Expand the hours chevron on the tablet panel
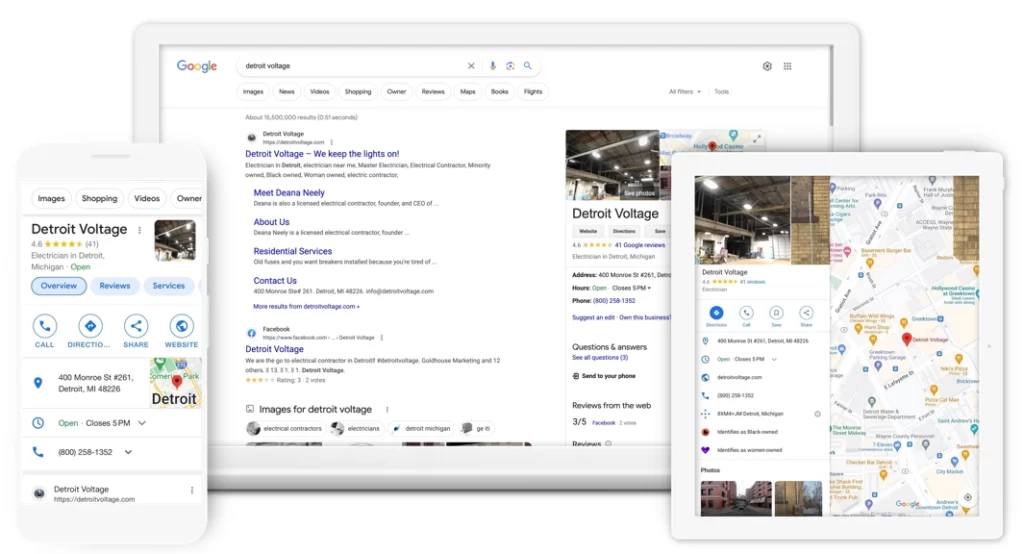Screen dimensions: 1024x554 (774, 359)
